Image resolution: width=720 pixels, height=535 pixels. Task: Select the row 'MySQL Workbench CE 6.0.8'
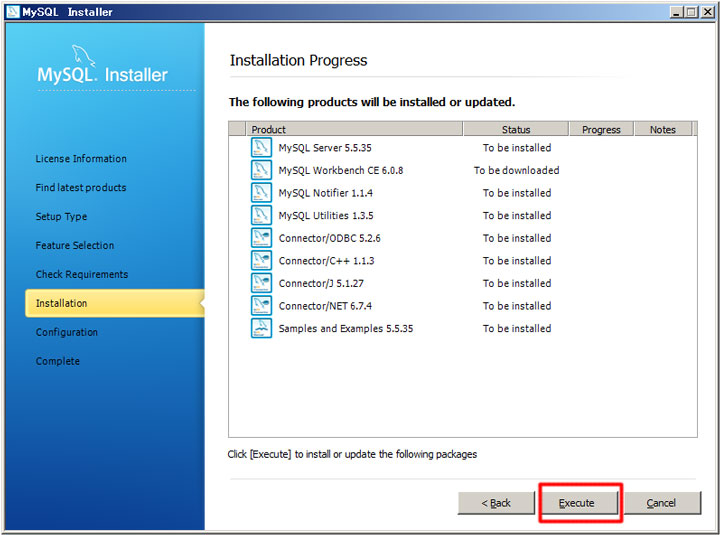(x=462, y=170)
